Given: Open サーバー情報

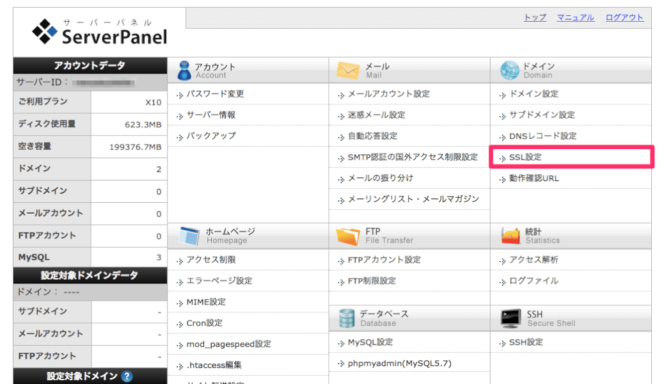Looking at the screenshot, I should [211, 115].
